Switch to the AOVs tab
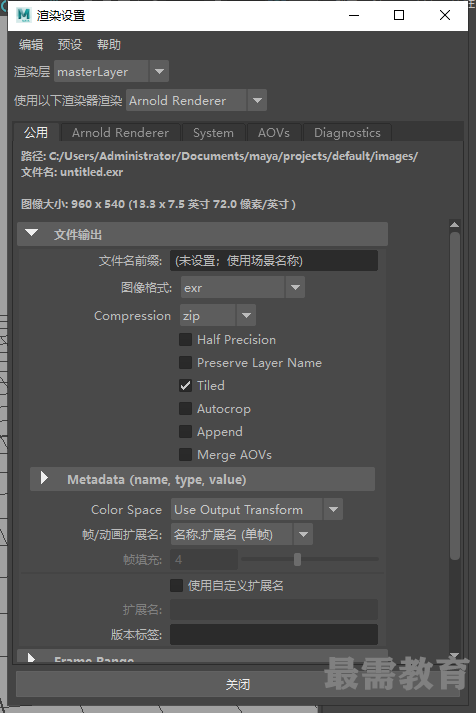476x713 pixels. click(x=274, y=132)
